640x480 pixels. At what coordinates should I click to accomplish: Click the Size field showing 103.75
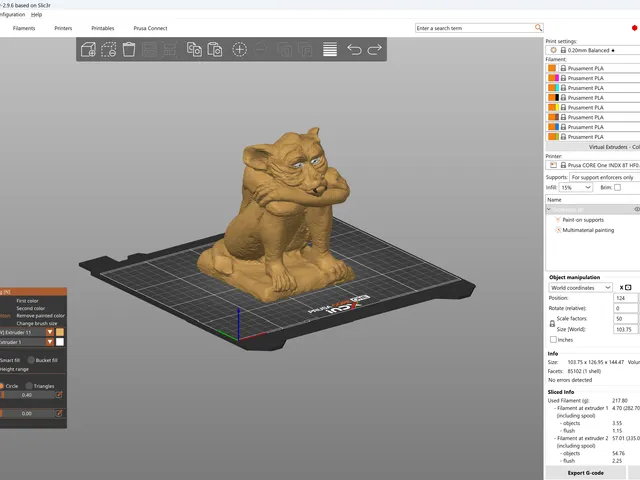click(x=625, y=329)
